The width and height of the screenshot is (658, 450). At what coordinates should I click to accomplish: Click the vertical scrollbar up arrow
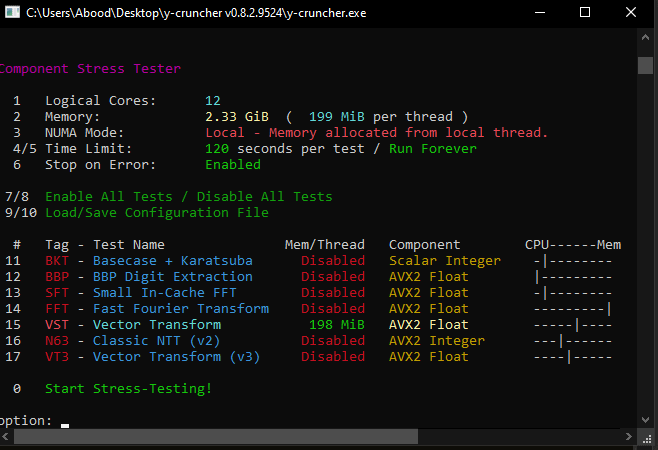[x=645, y=37]
